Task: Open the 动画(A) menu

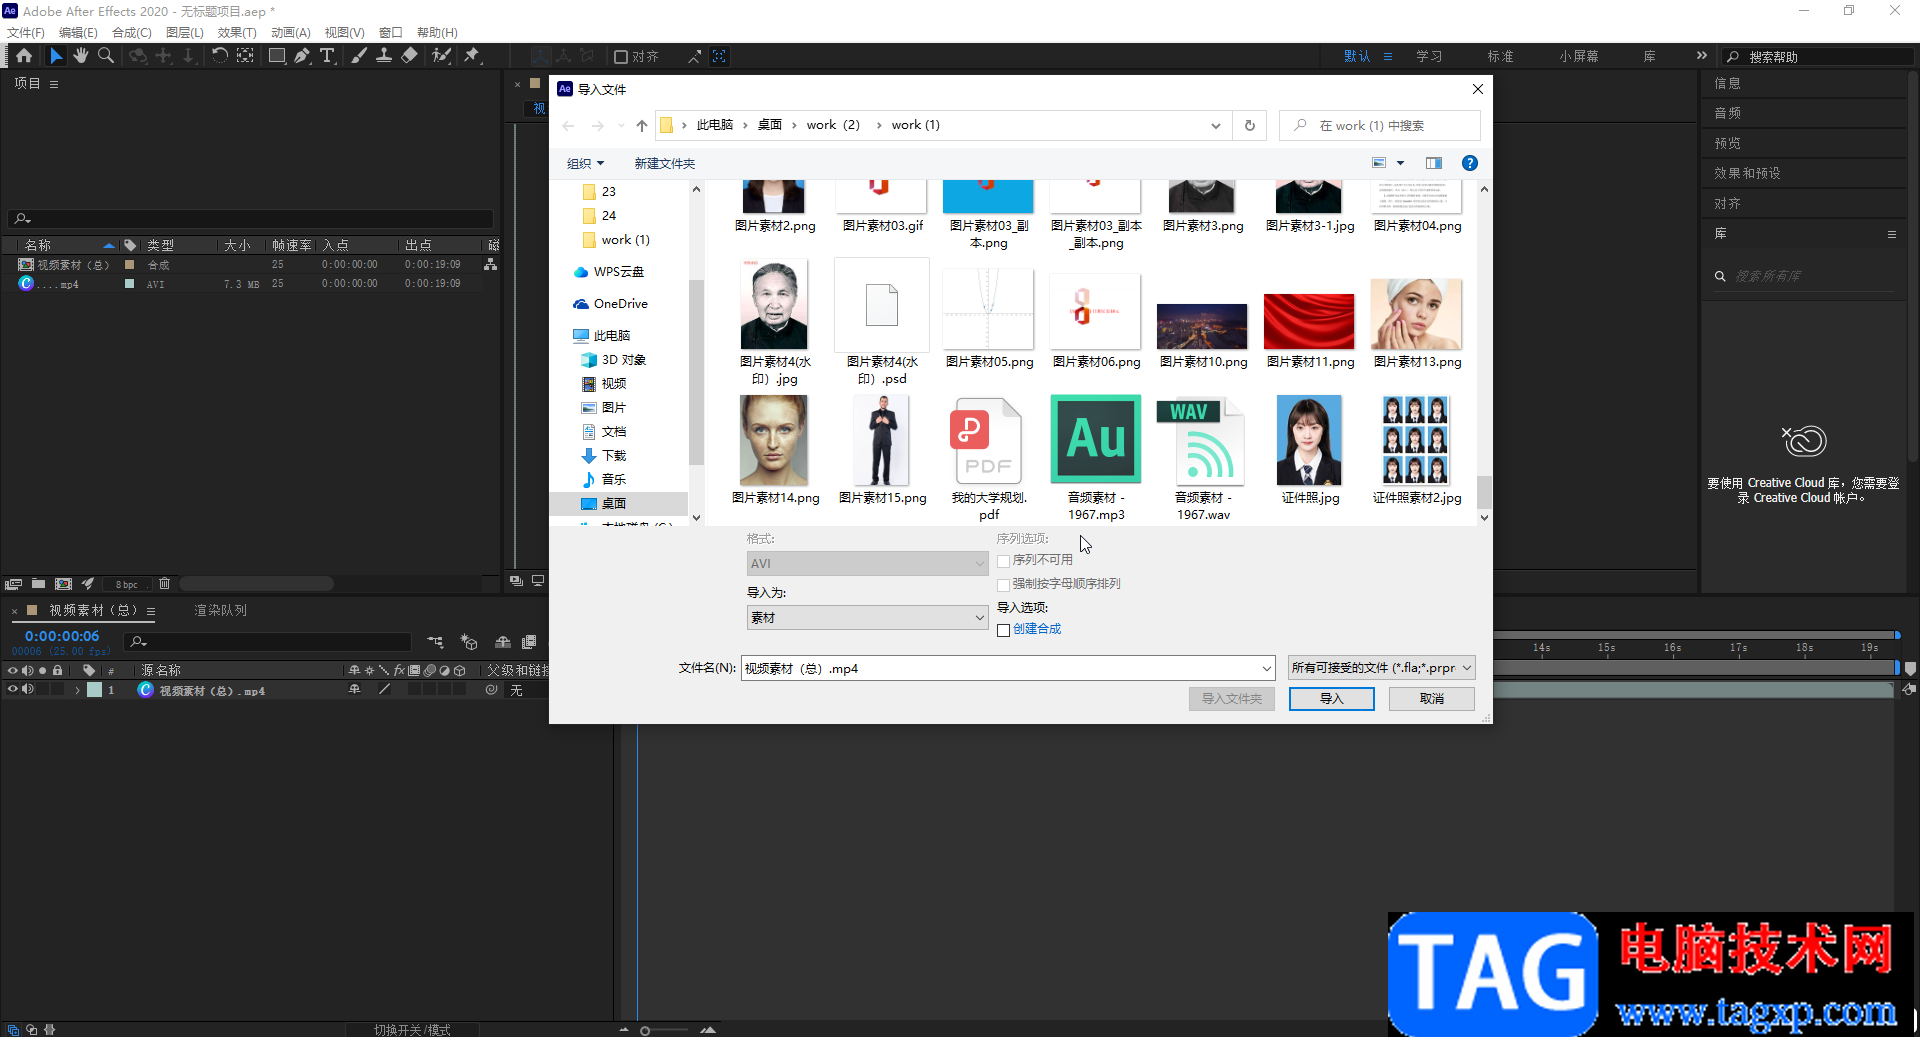Action: (290, 32)
